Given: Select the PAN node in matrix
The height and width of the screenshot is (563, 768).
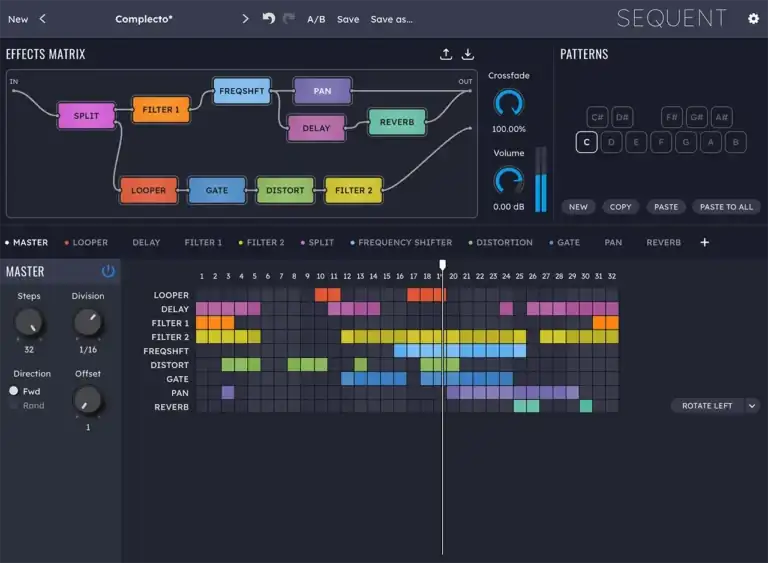Looking at the screenshot, I should pyautogui.click(x=322, y=91).
